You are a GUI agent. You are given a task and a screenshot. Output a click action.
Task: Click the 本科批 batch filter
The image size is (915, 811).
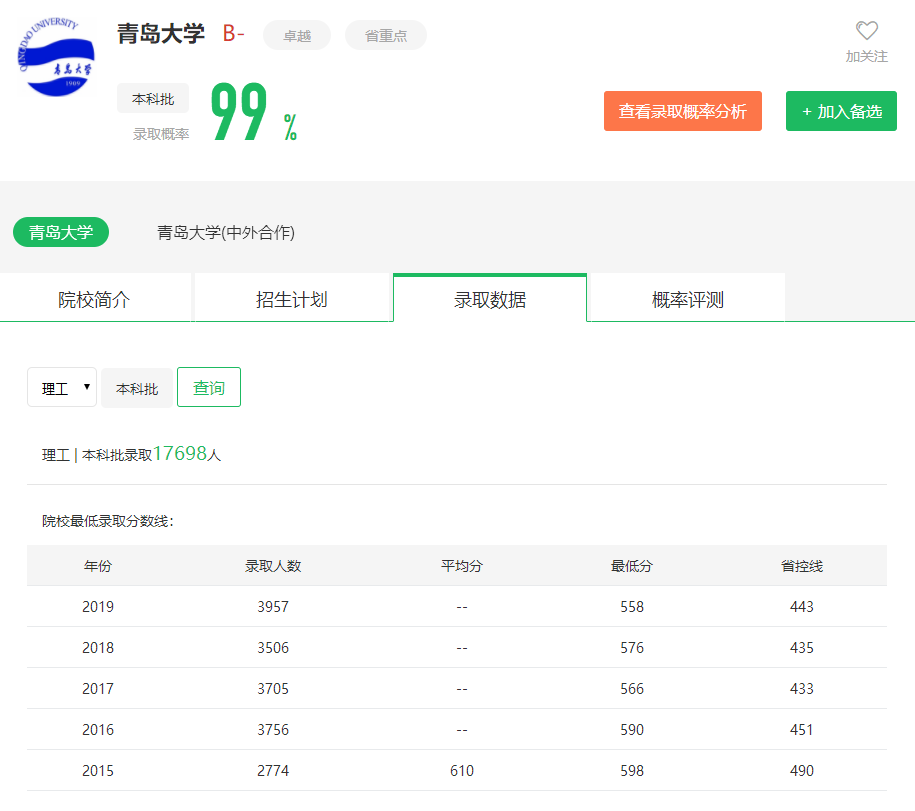click(137, 389)
